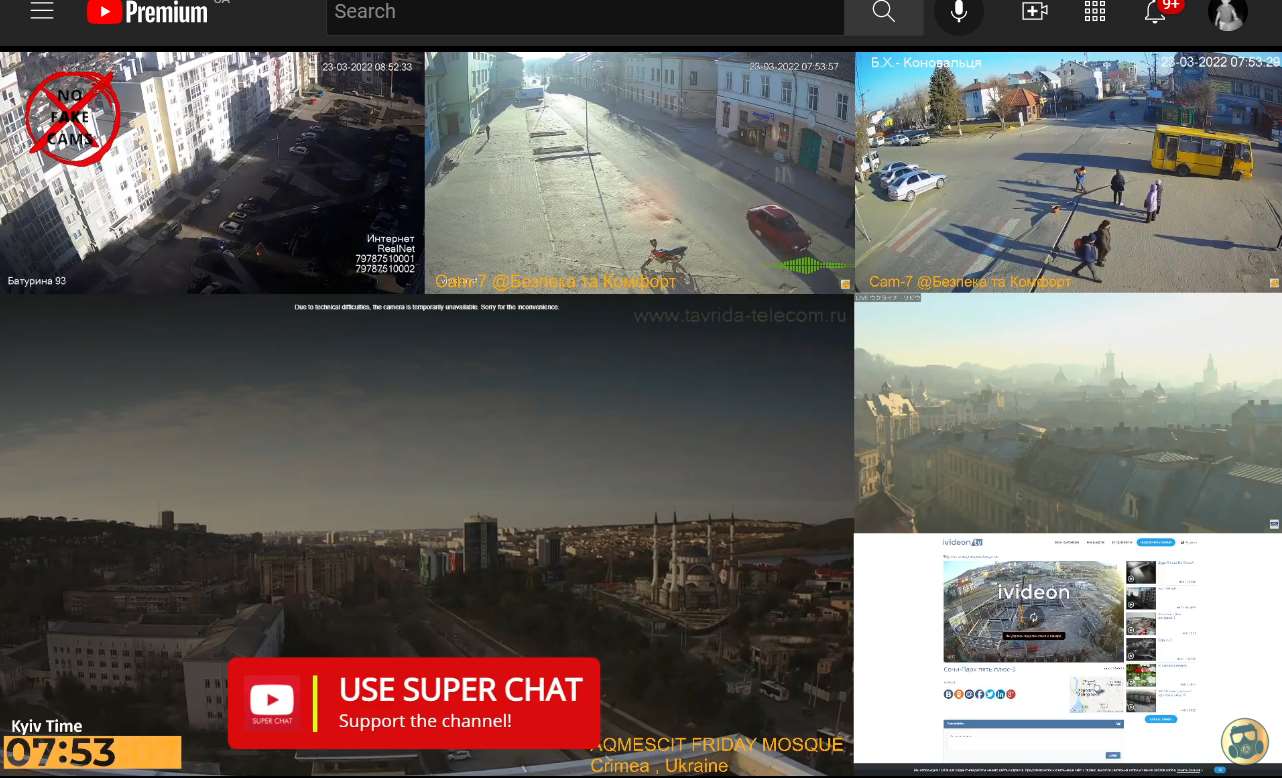Click the Aqmescit Friday Mosque caption
The image size is (1282, 778).
pos(719,745)
